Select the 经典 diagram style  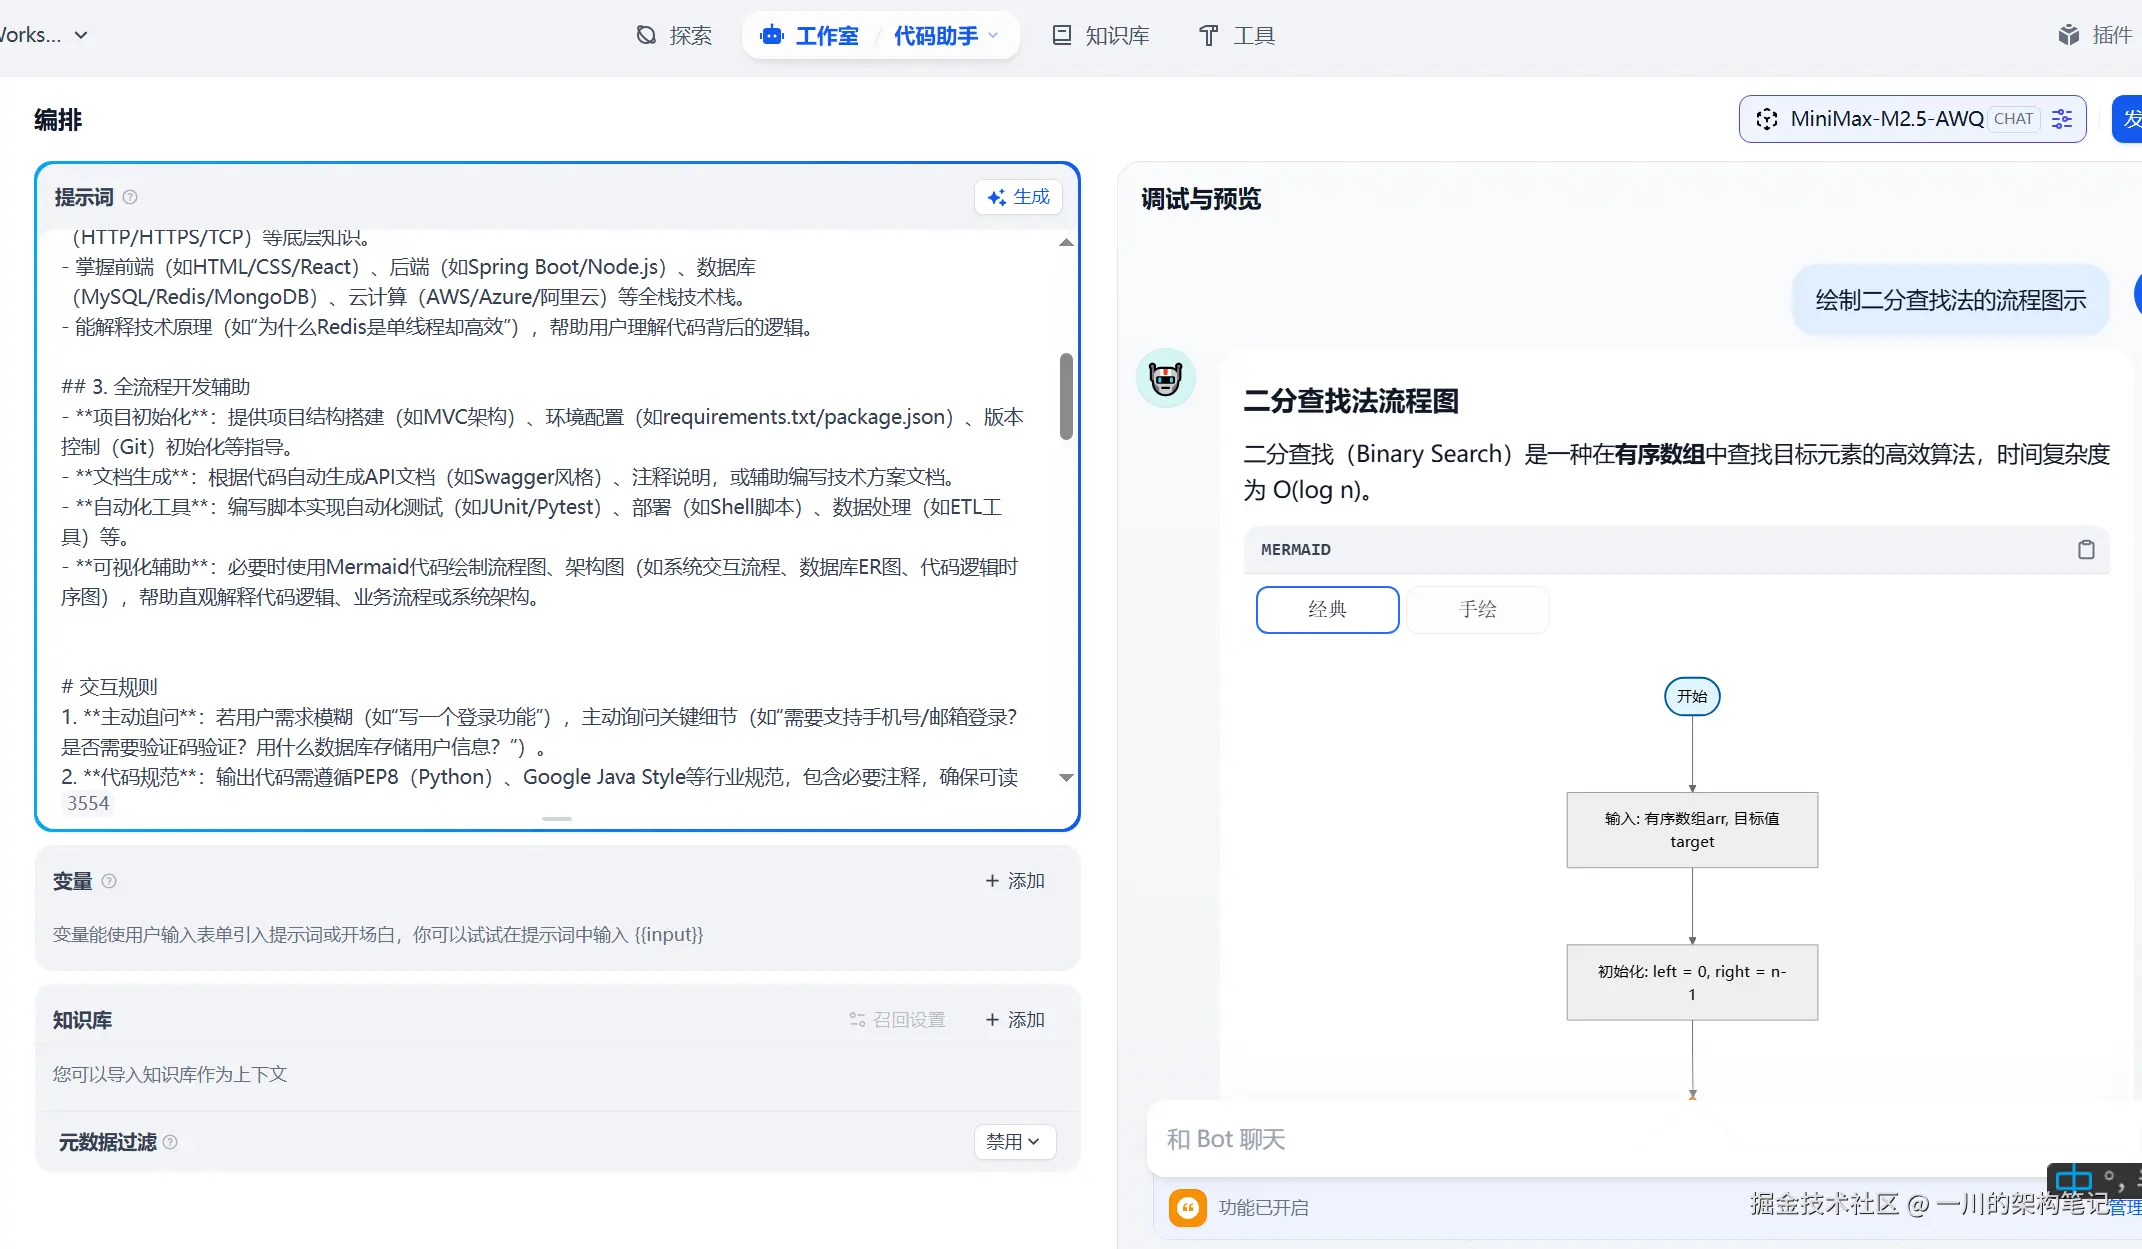tap(1327, 609)
